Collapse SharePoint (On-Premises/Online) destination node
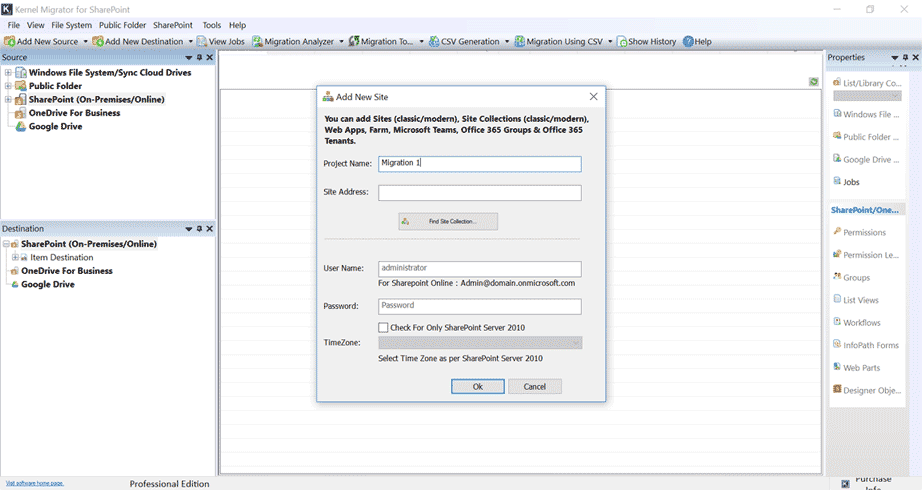The image size is (922, 490). click(6, 244)
